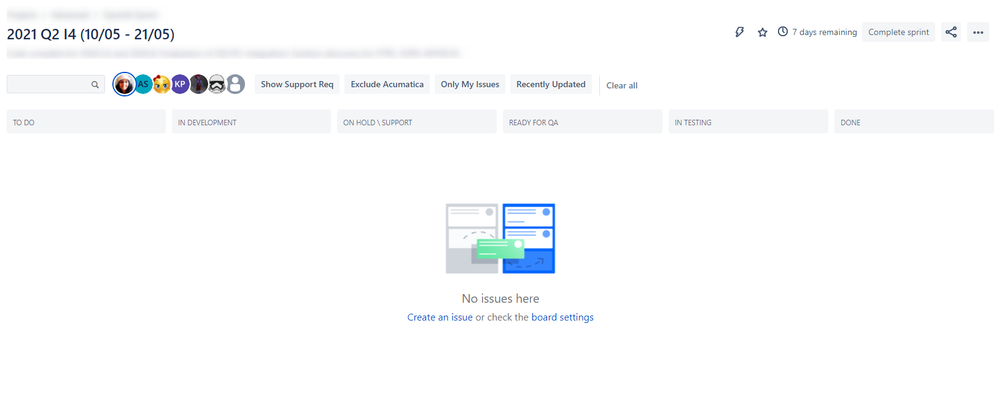The width and height of the screenshot is (999, 420).
Task: Focus the board search input field
Action: click(x=55, y=84)
